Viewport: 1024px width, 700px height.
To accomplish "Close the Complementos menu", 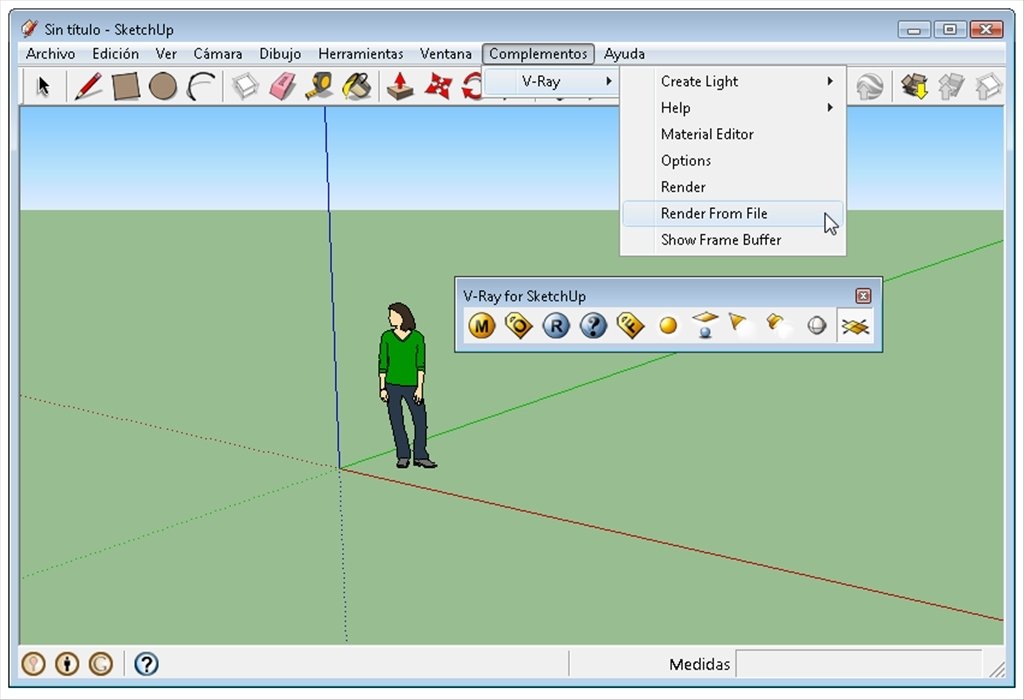I will pyautogui.click(x=538, y=54).
